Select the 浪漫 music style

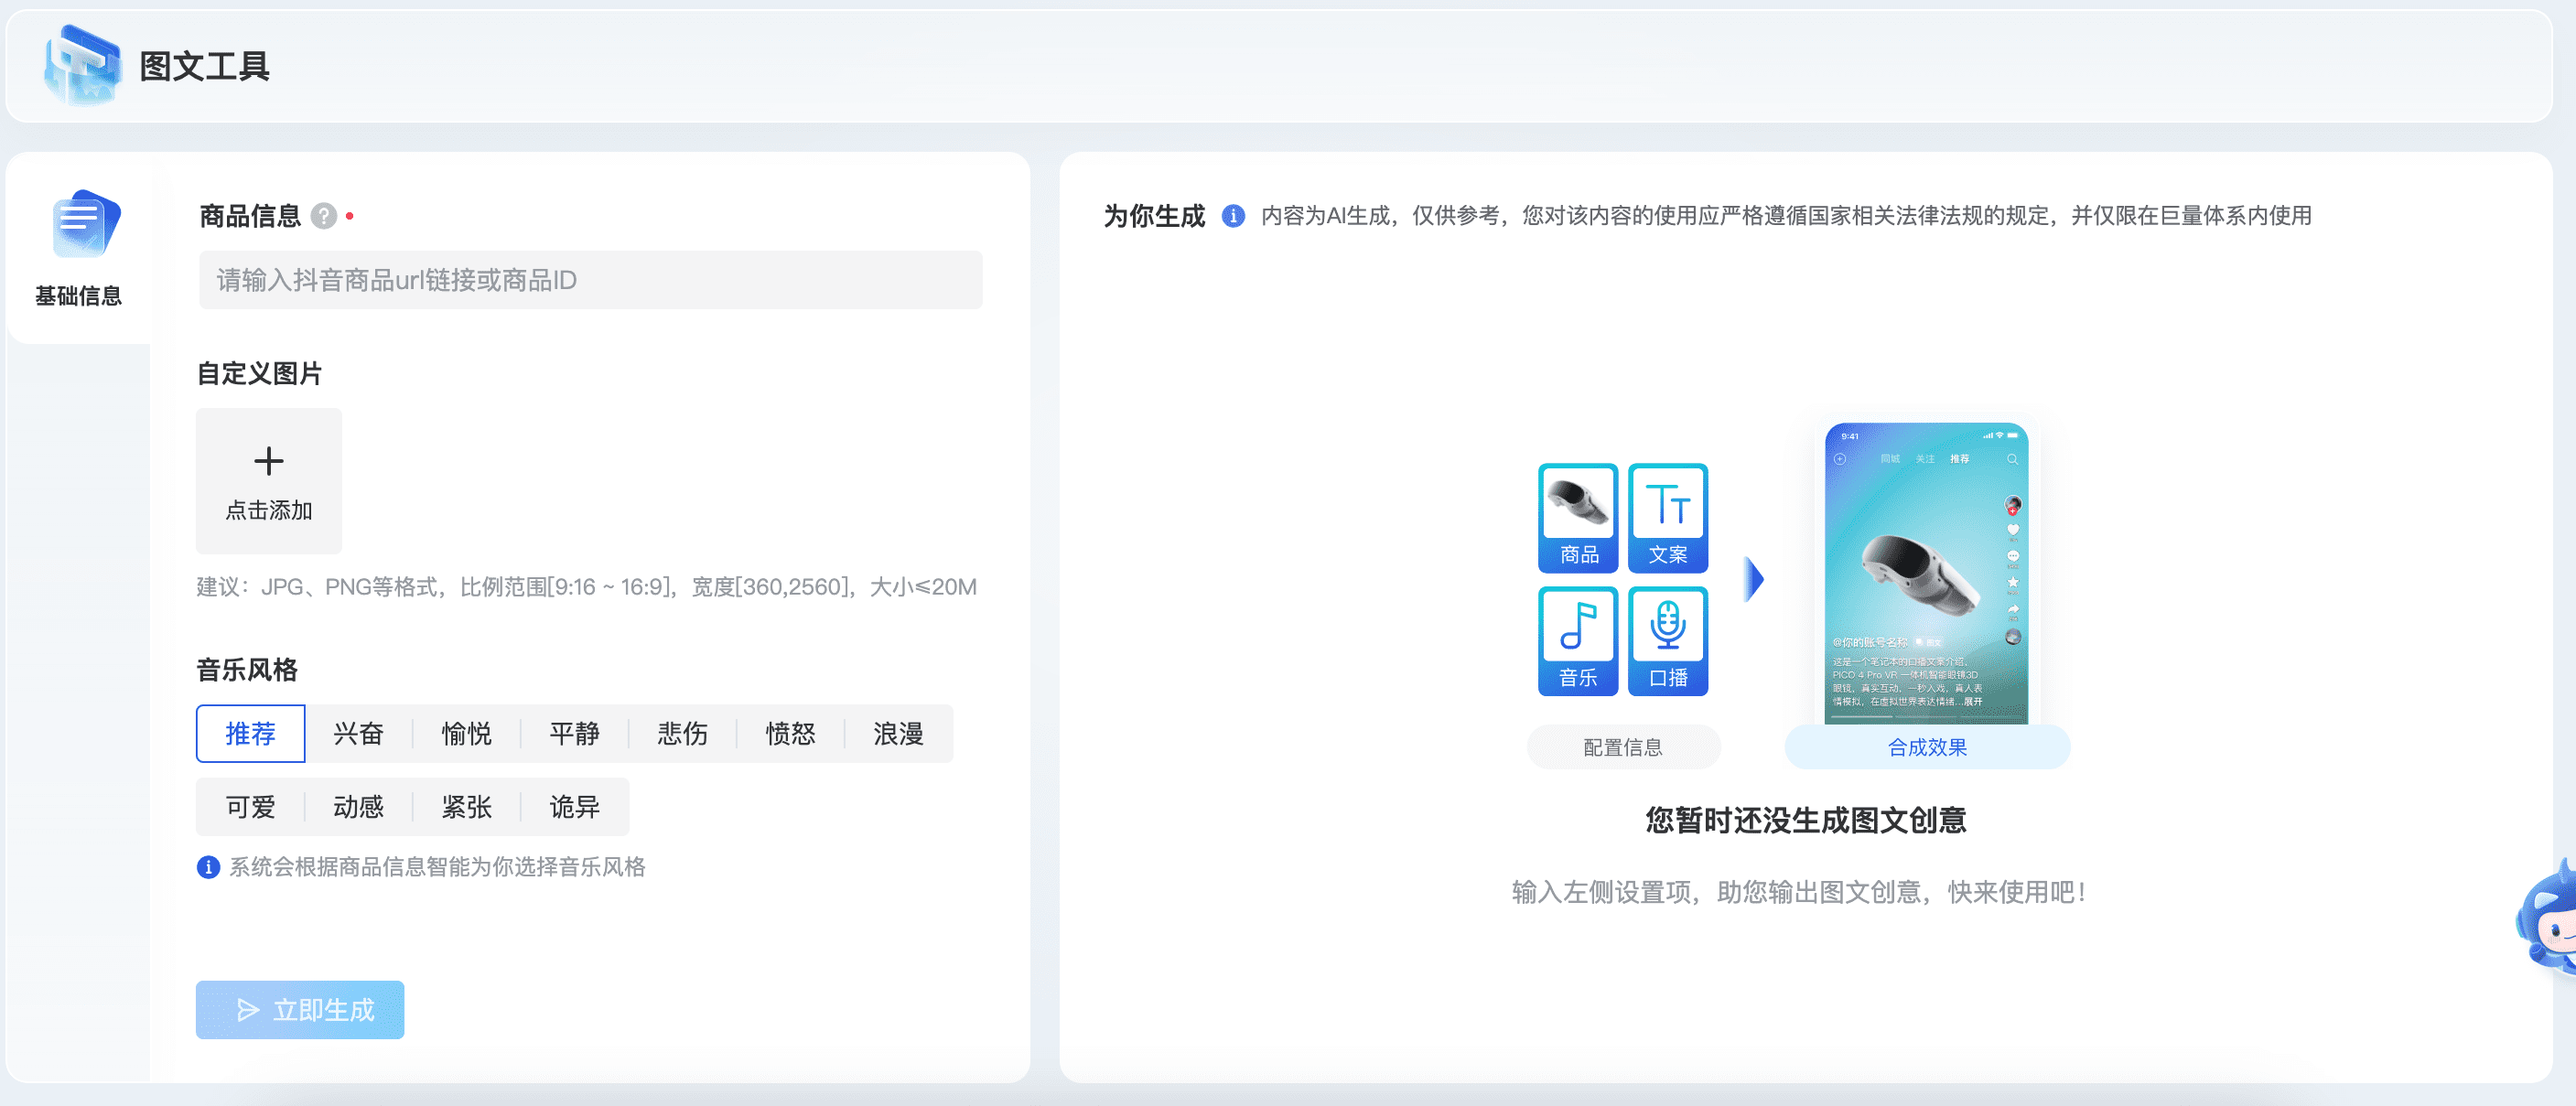(x=898, y=733)
